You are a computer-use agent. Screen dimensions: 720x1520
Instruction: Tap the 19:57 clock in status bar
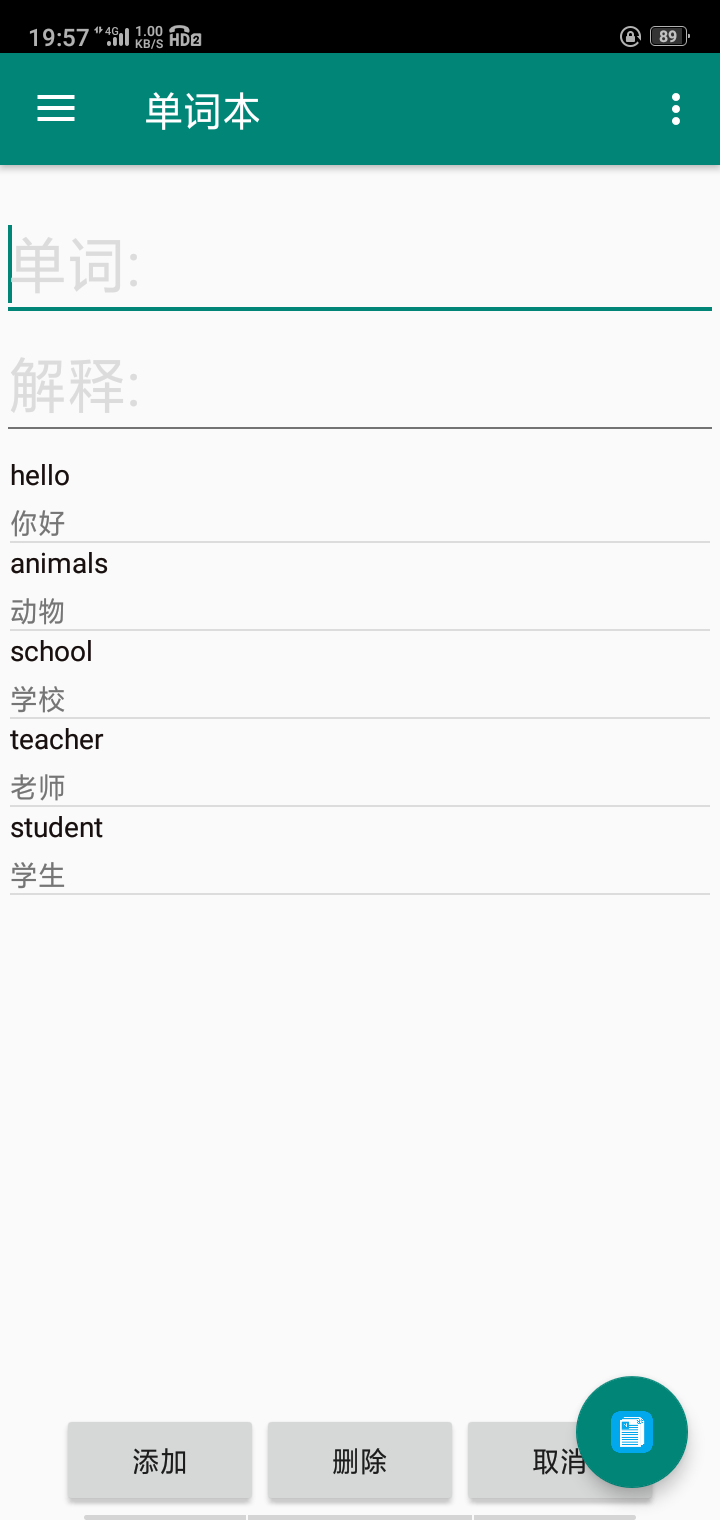(59, 38)
